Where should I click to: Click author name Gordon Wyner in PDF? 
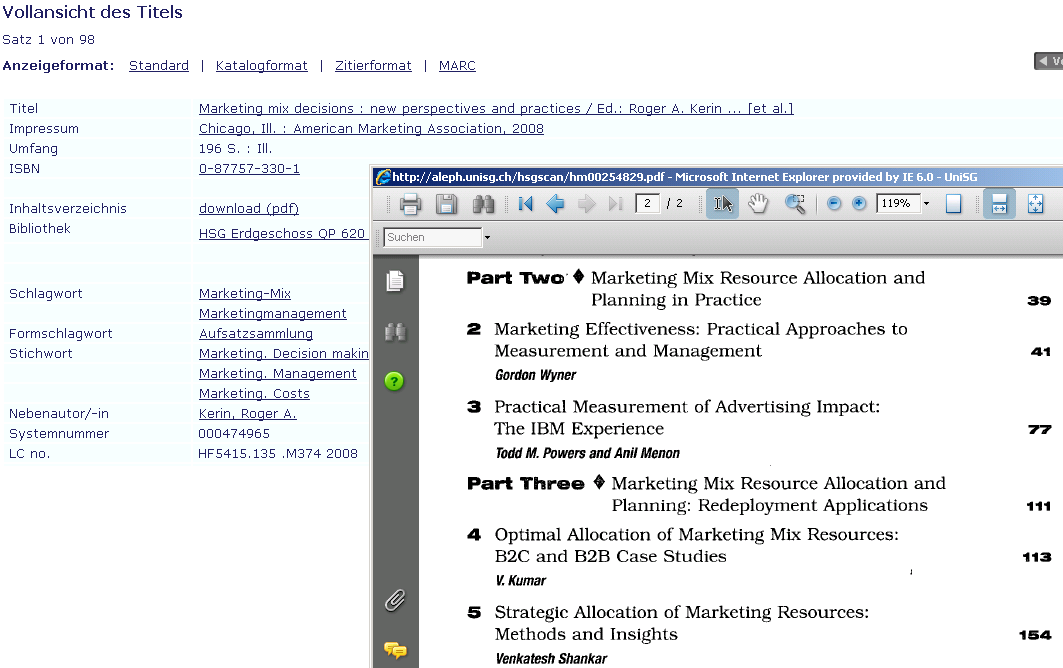pos(536,375)
